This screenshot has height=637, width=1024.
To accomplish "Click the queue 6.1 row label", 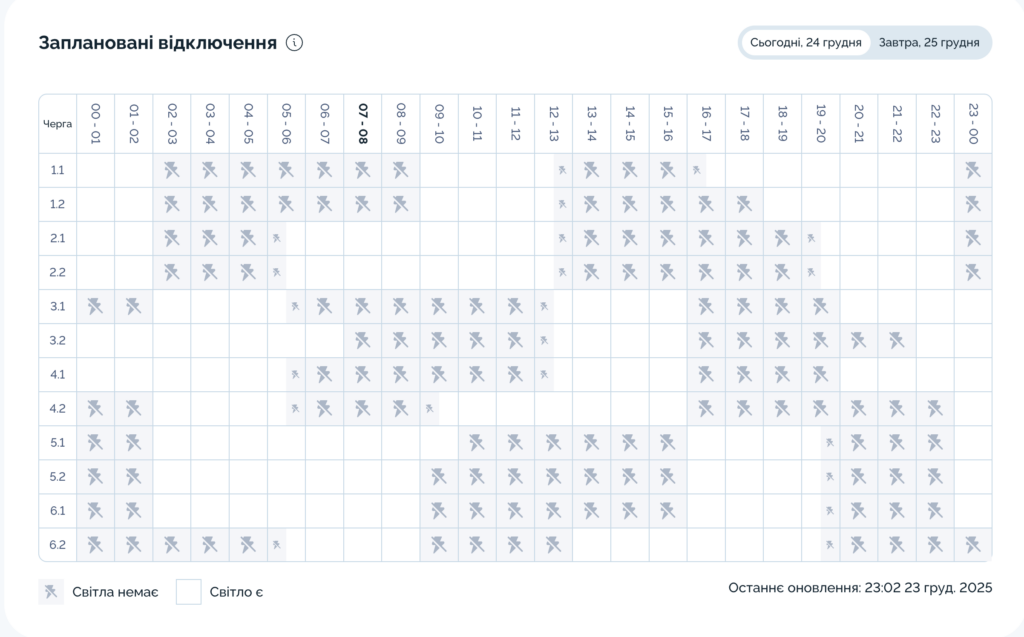I will point(58,511).
